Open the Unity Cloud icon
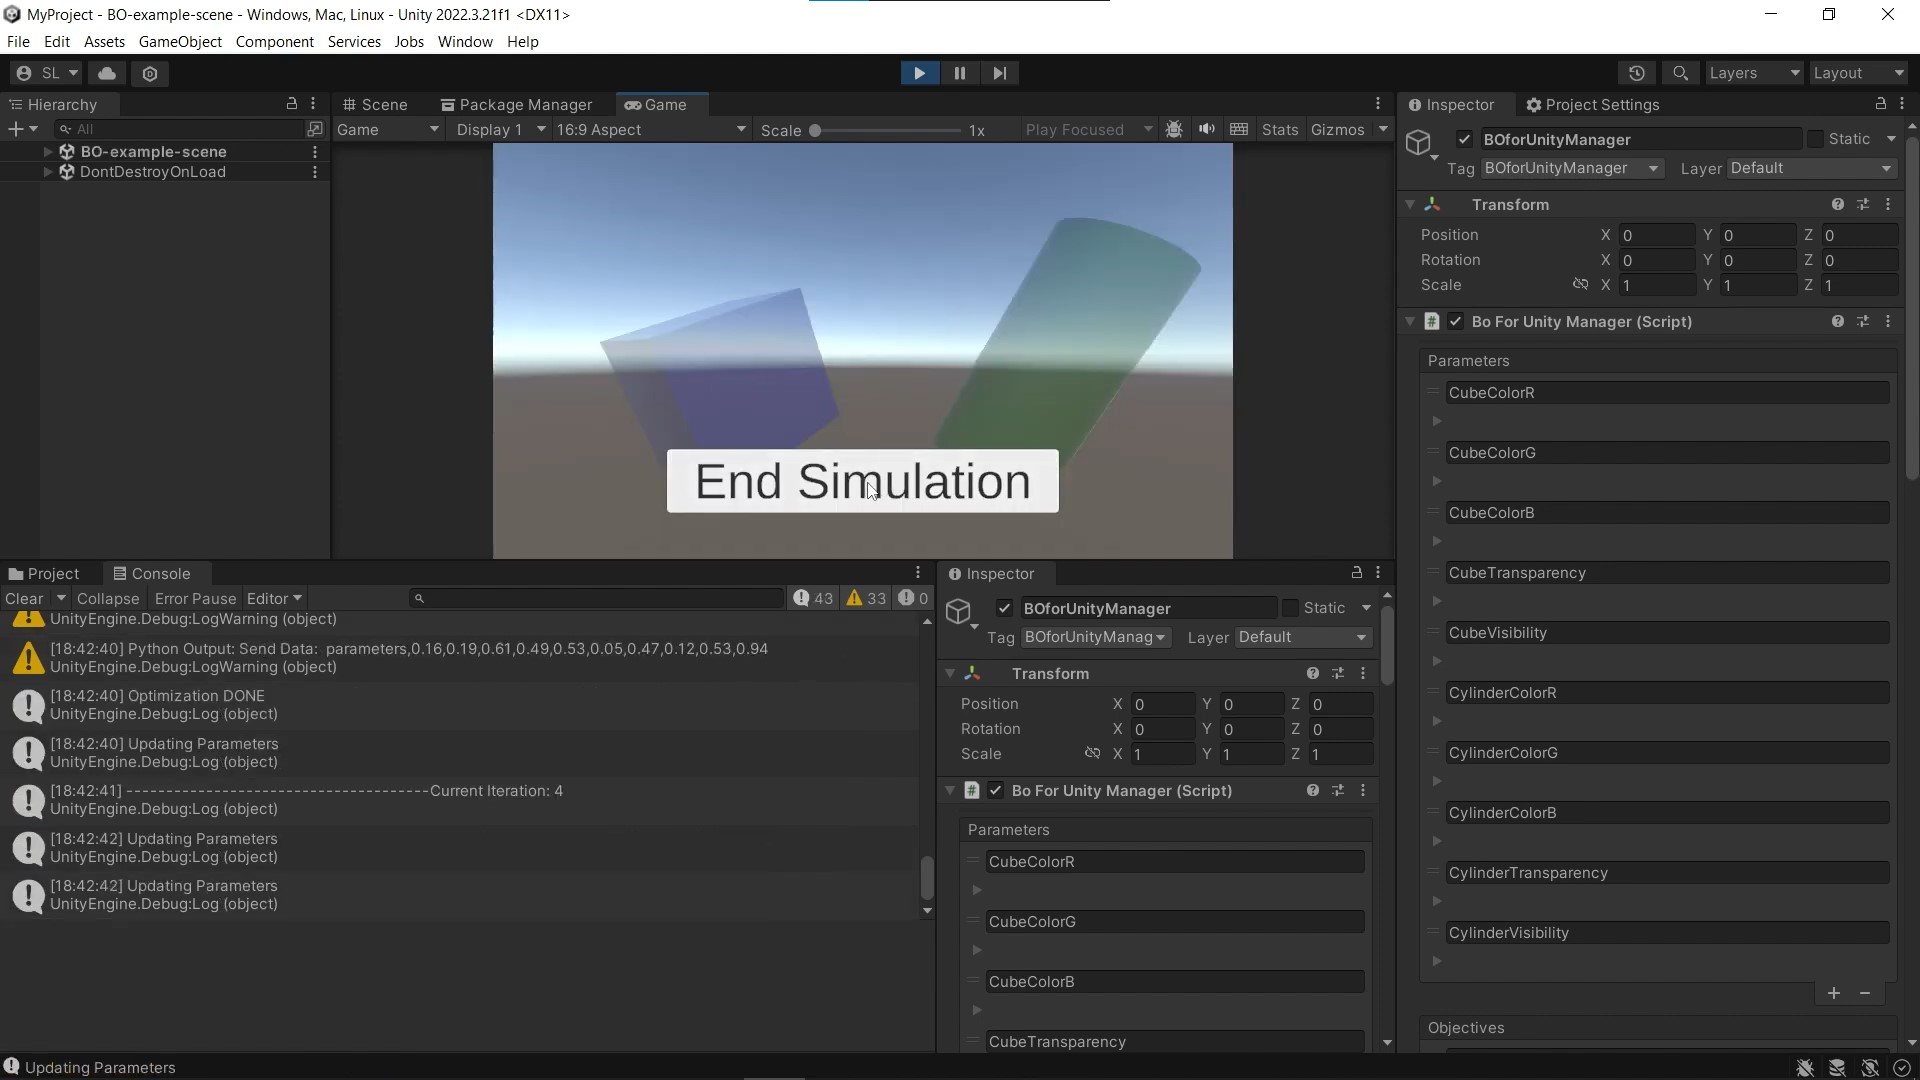The height and width of the screenshot is (1080, 1920). (x=107, y=73)
